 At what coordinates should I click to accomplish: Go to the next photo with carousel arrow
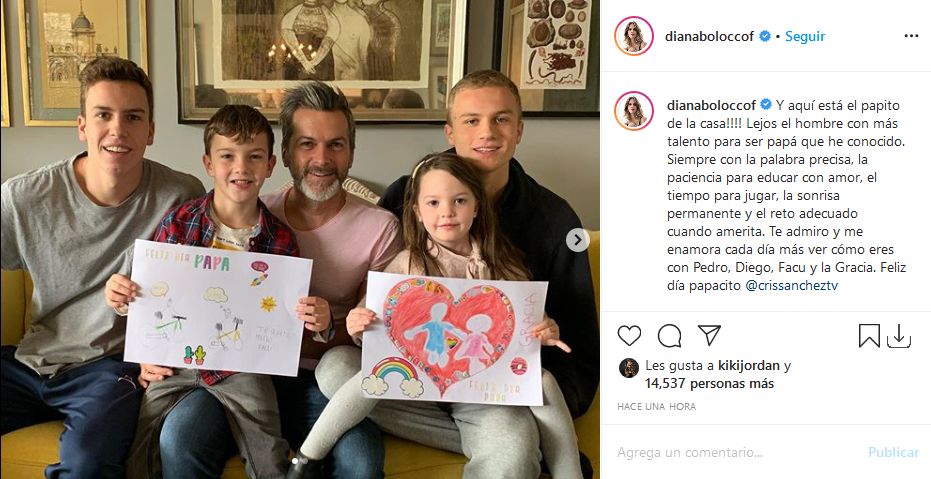tap(577, 240)
